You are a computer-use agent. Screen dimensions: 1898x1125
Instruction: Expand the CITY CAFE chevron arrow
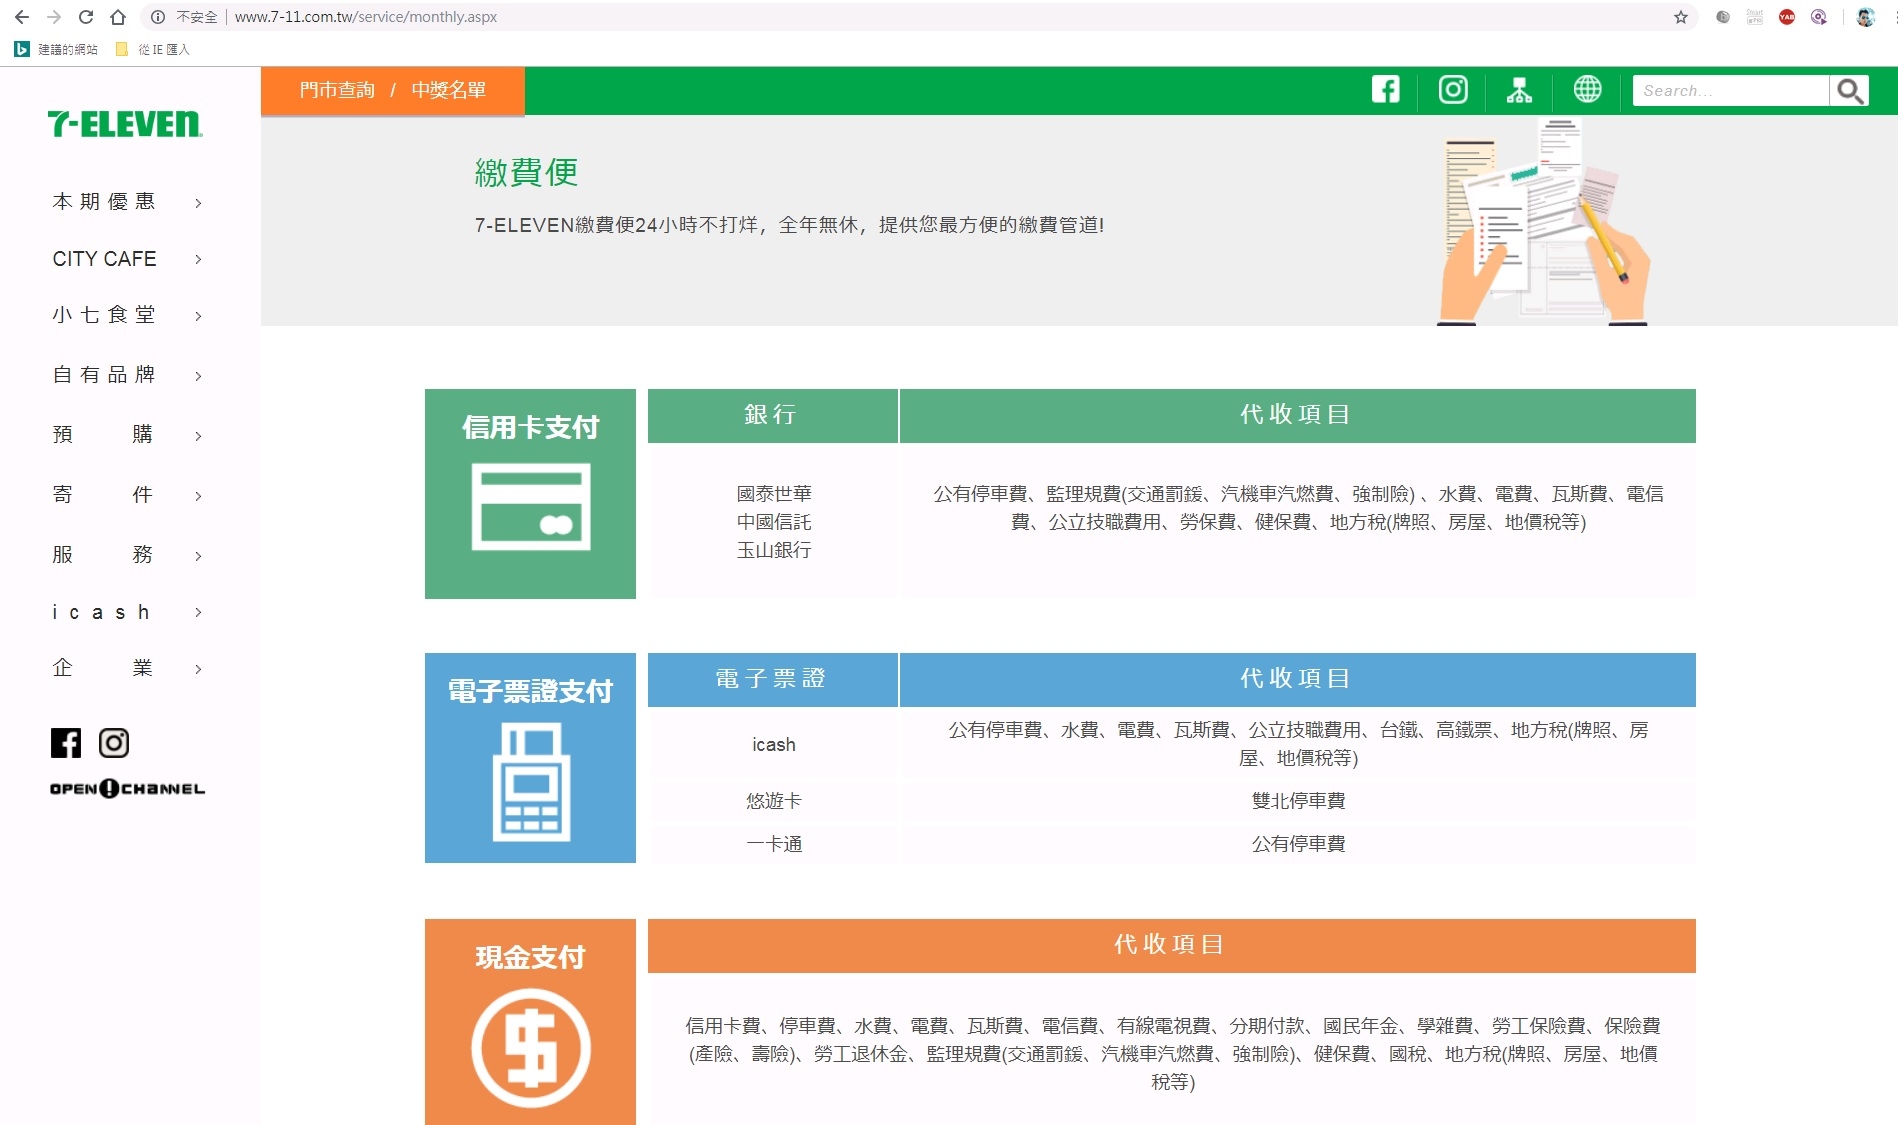tap(198, 259)
